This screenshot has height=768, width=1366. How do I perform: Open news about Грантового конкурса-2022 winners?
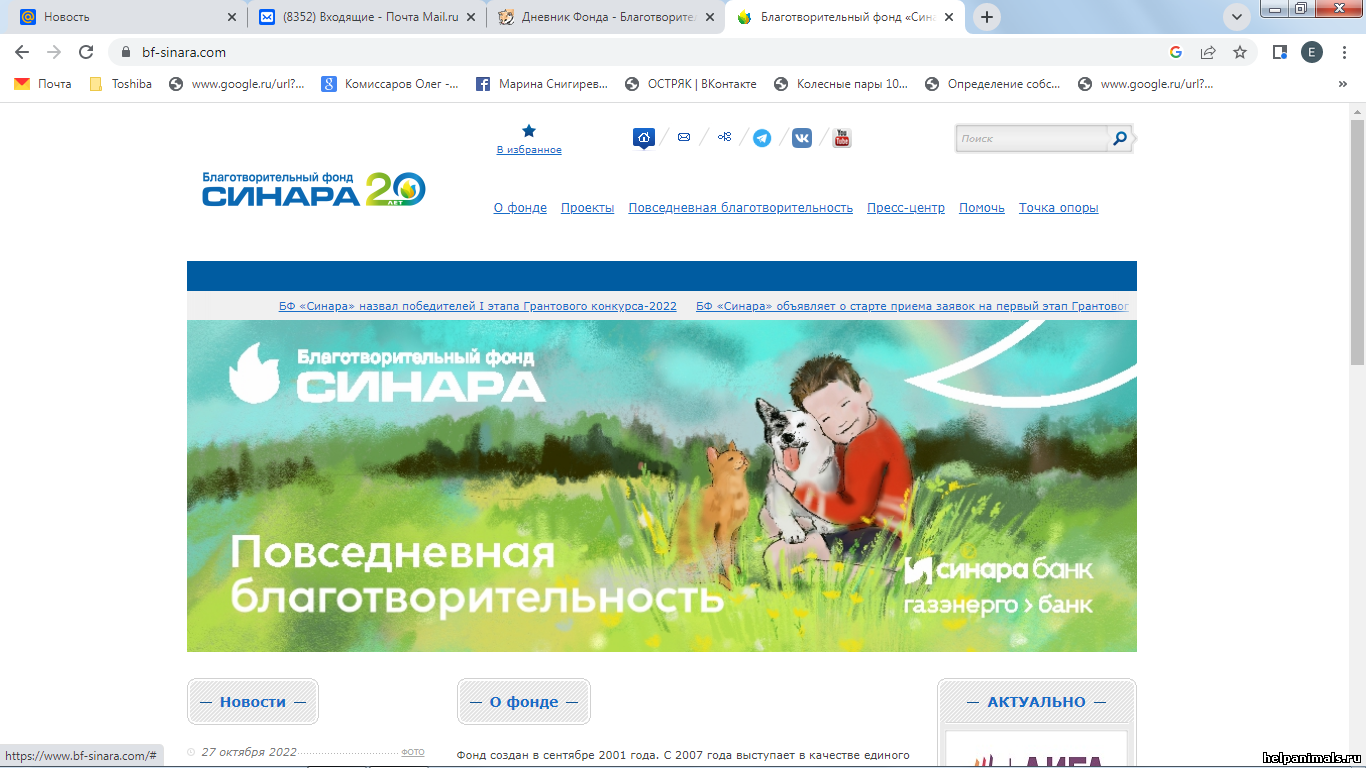pyautogui.click(x=478, y=306)
